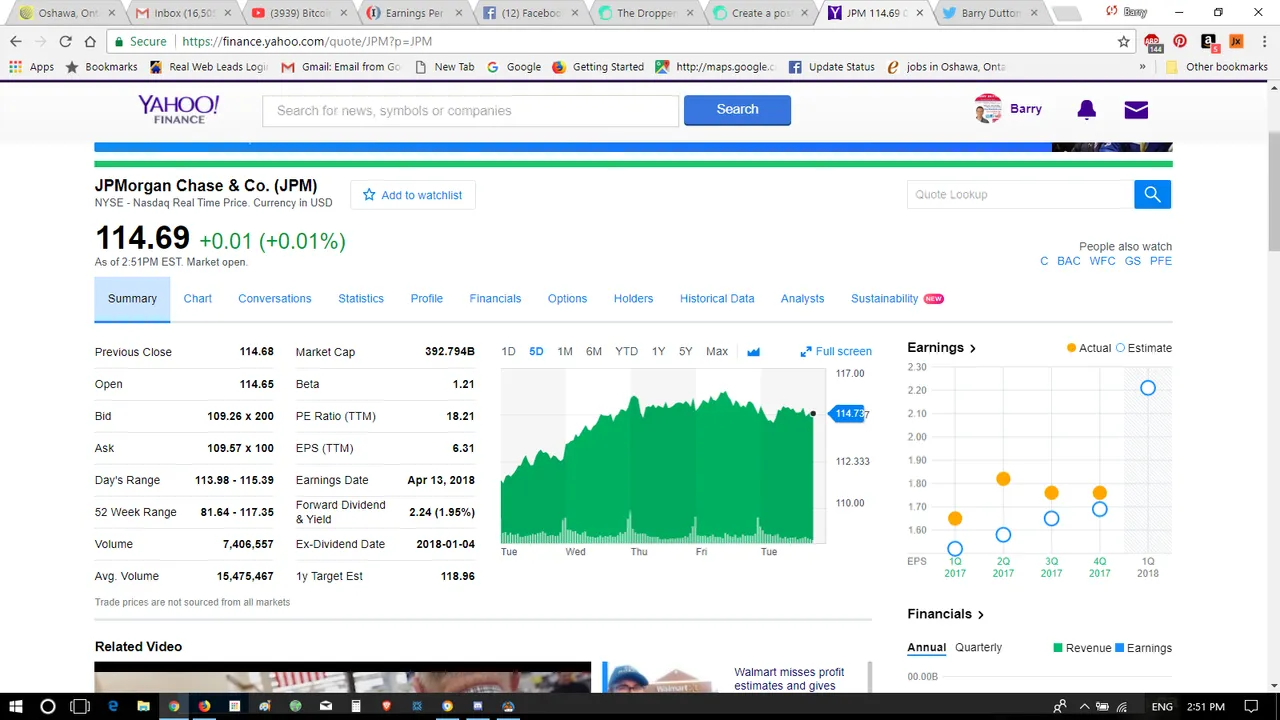The height and width of the screenshot is (720, 1280).
Task: Select the 1M chart range
Action: (x=565, y=351)
